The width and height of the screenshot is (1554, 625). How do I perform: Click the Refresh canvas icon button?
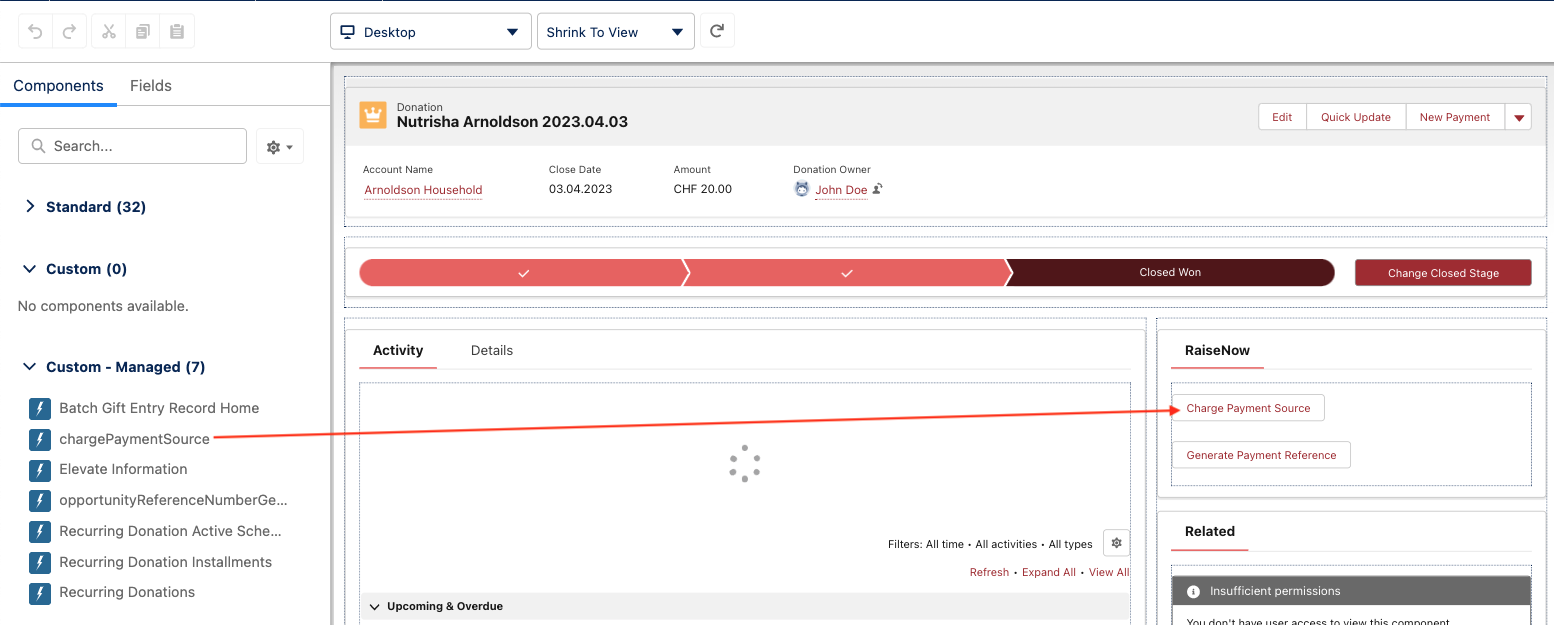pos(717,31)
